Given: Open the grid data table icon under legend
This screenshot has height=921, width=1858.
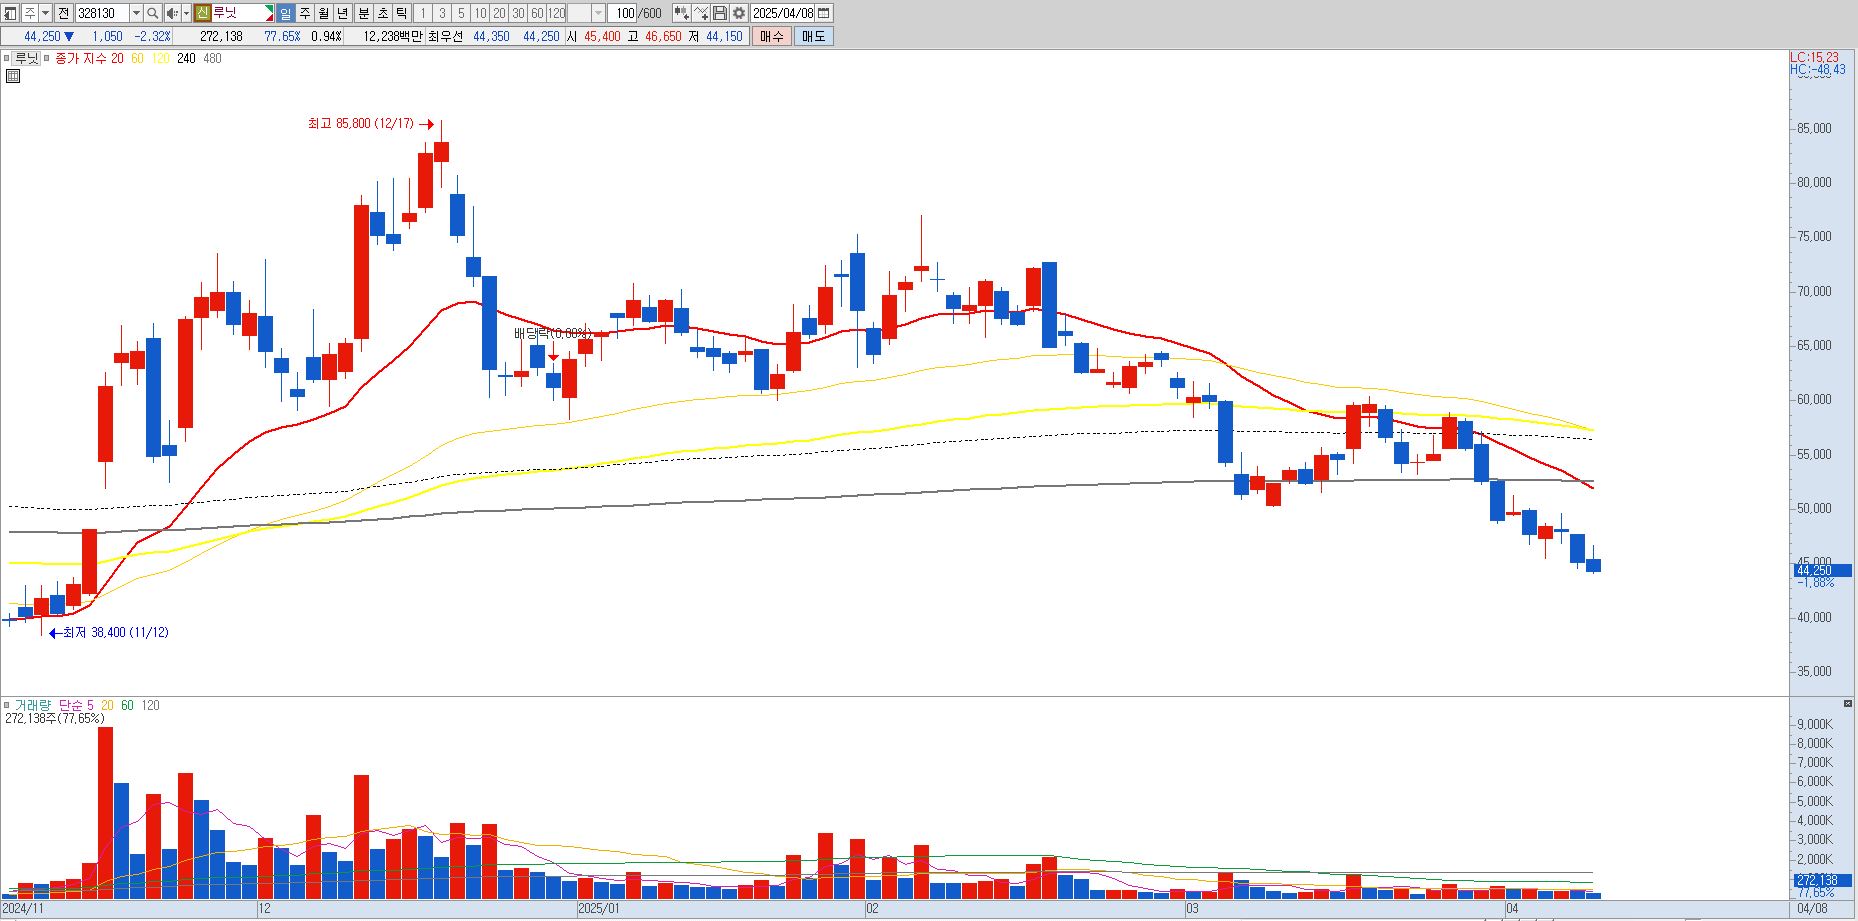Looking at the screenshot, I should coord(12,76).
